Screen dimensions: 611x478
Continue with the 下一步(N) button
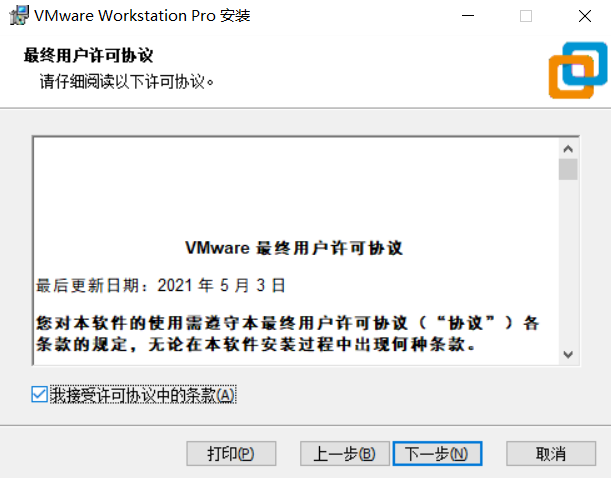click(x=437, y=453)
